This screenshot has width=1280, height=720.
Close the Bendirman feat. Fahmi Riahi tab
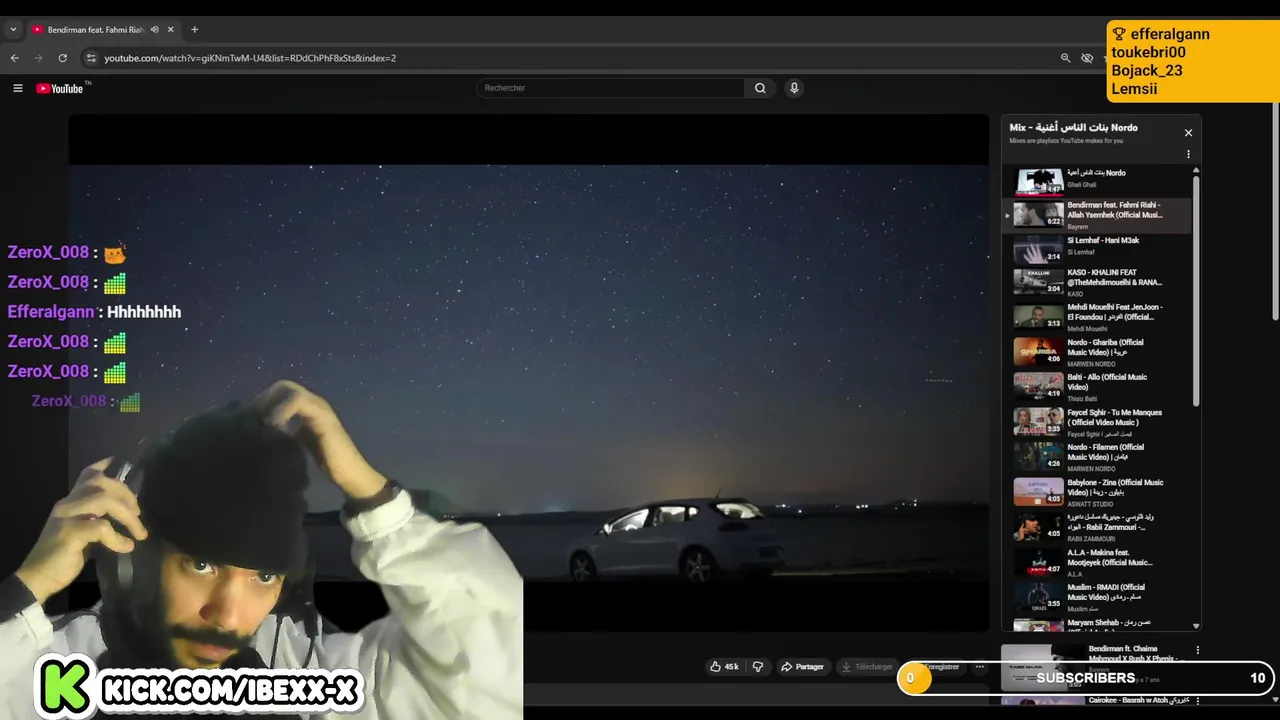pyautogui.click(x=171, y=30)
